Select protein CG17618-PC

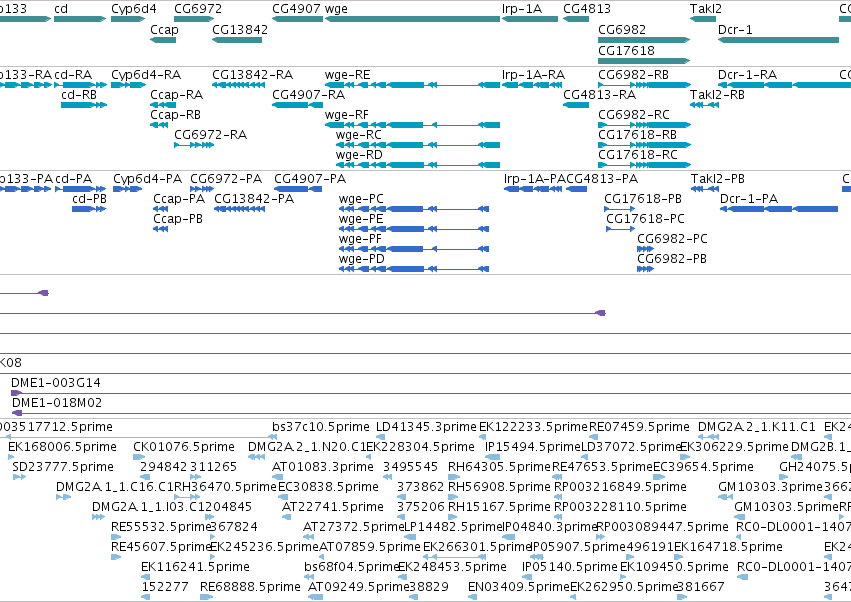[x=620, y=230]
